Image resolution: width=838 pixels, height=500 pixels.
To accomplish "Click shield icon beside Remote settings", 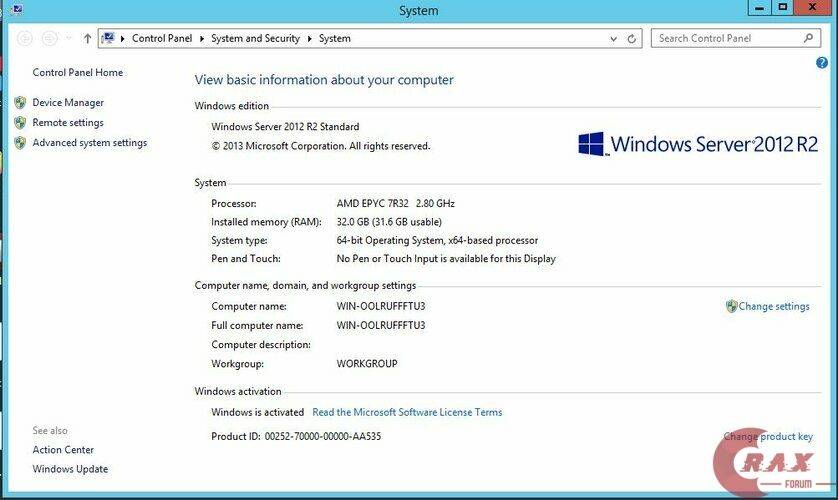I will (x=20, y=123).
